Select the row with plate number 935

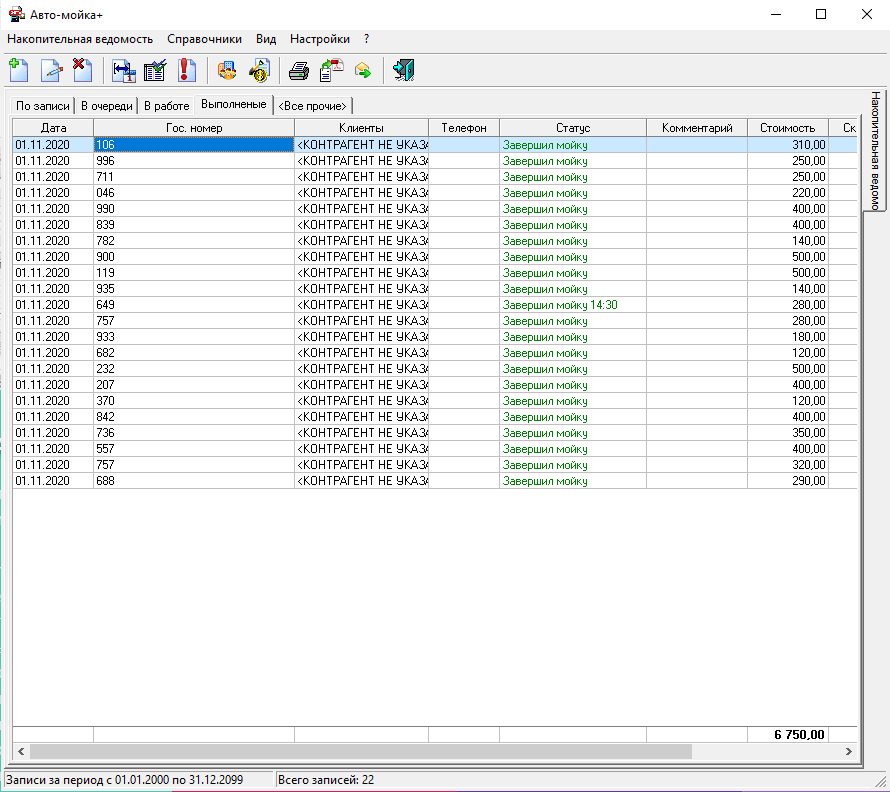(x=435, y=289)
